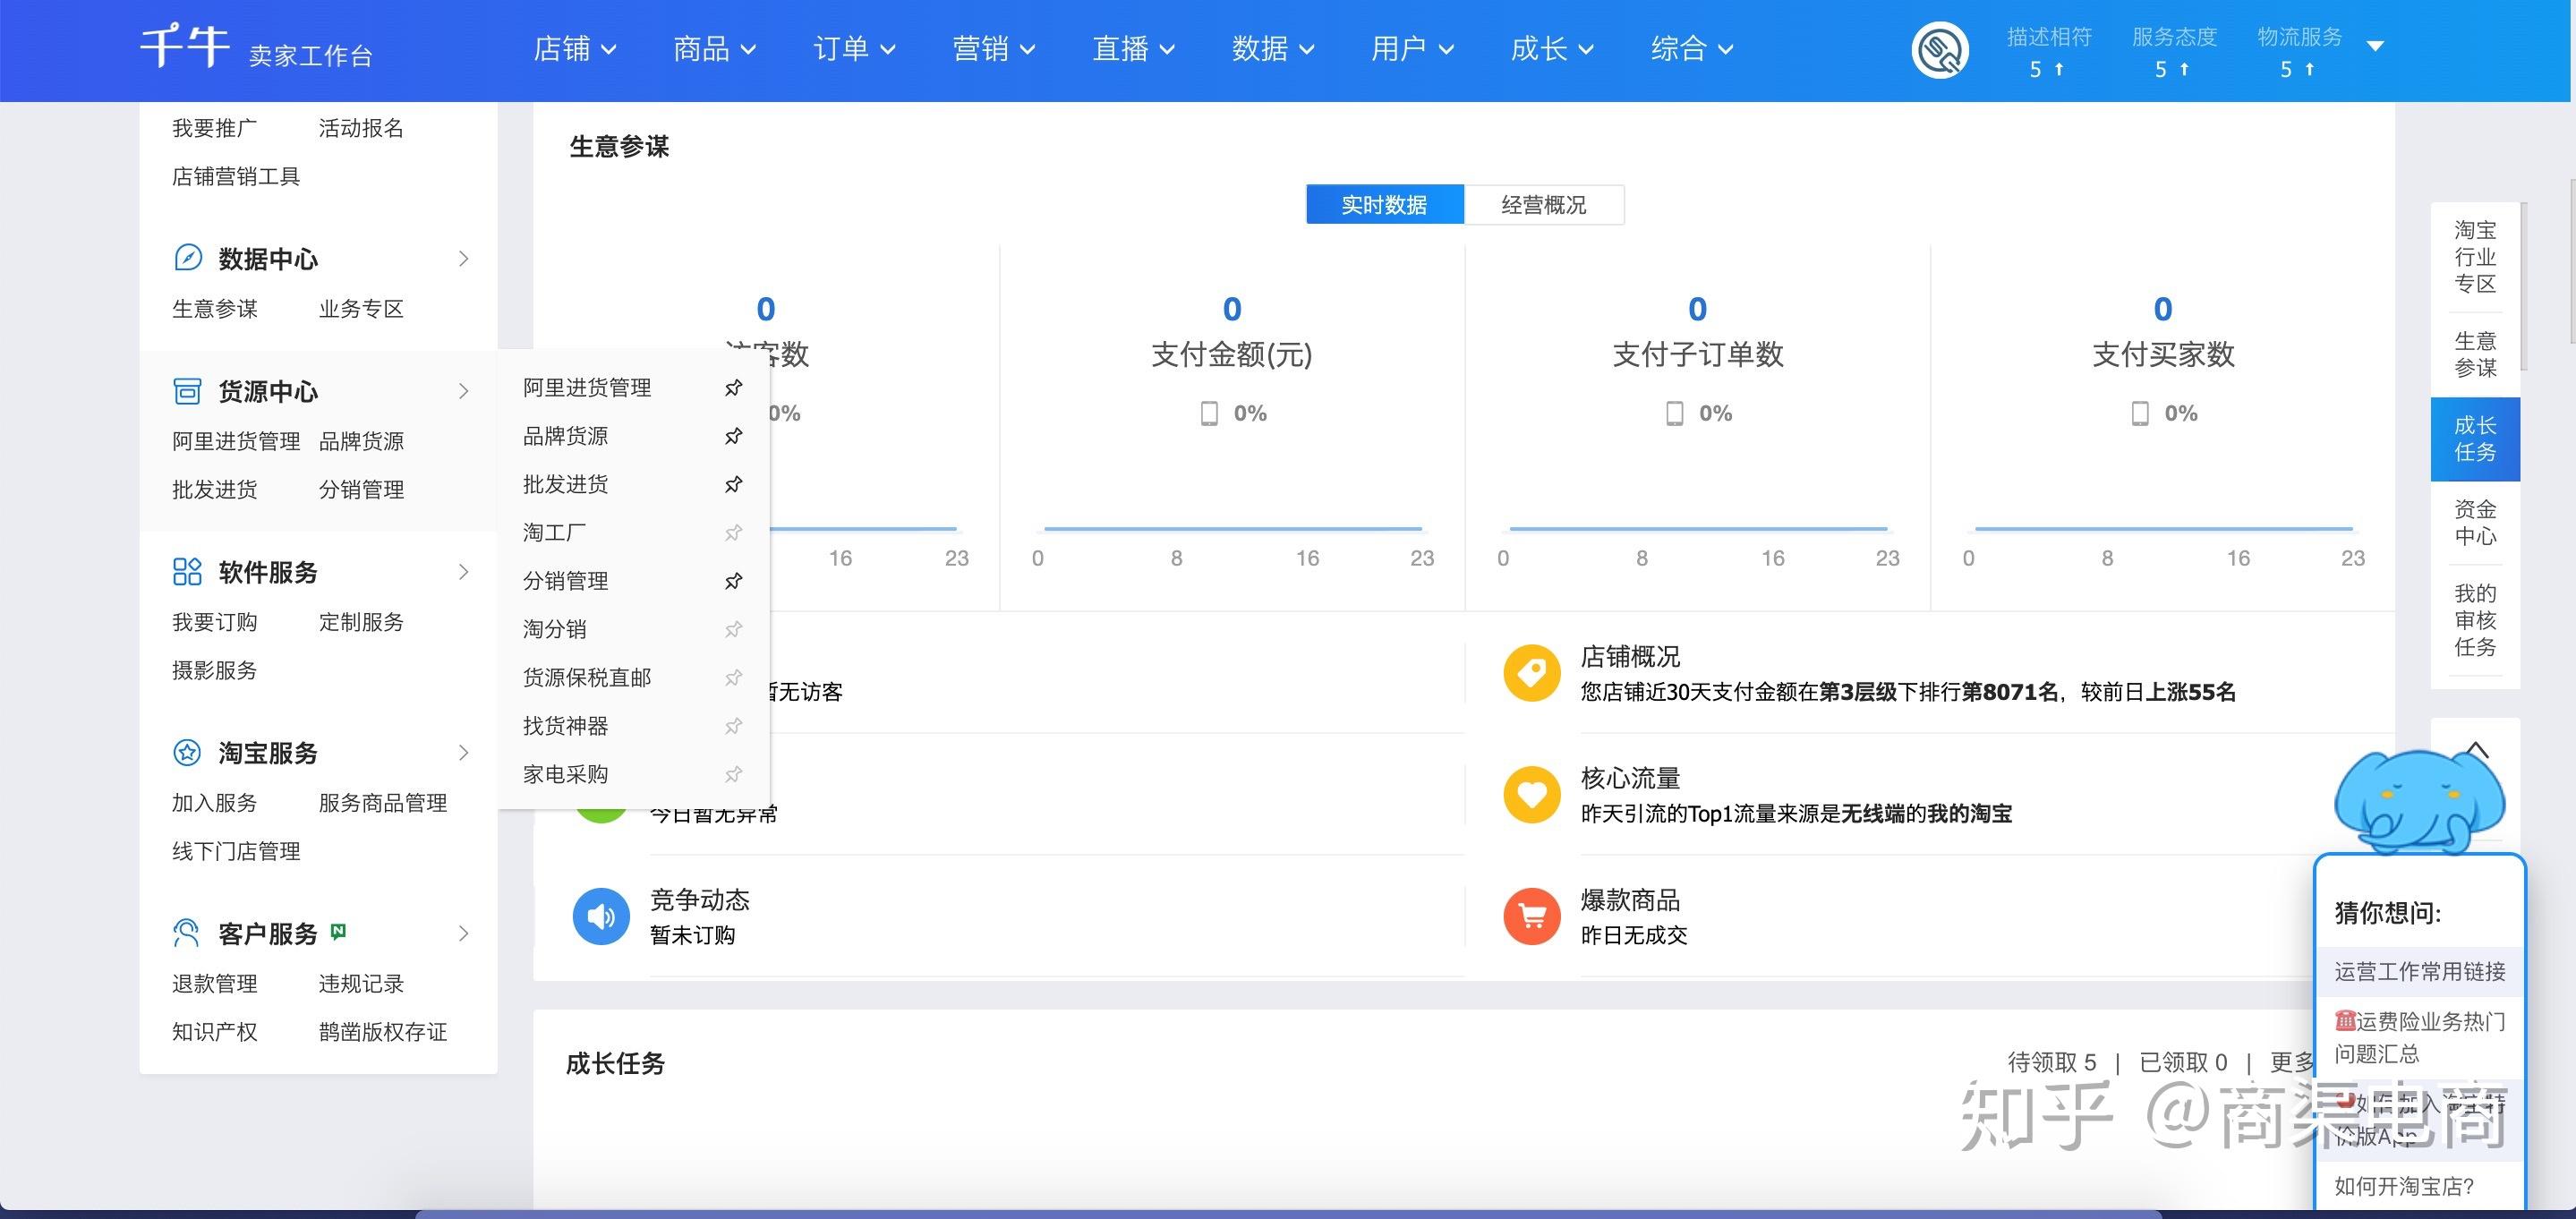Screen dimensions: 2576x1219
Task: Unpin 批发进货 via its pin icon
Action: [734, 484]
